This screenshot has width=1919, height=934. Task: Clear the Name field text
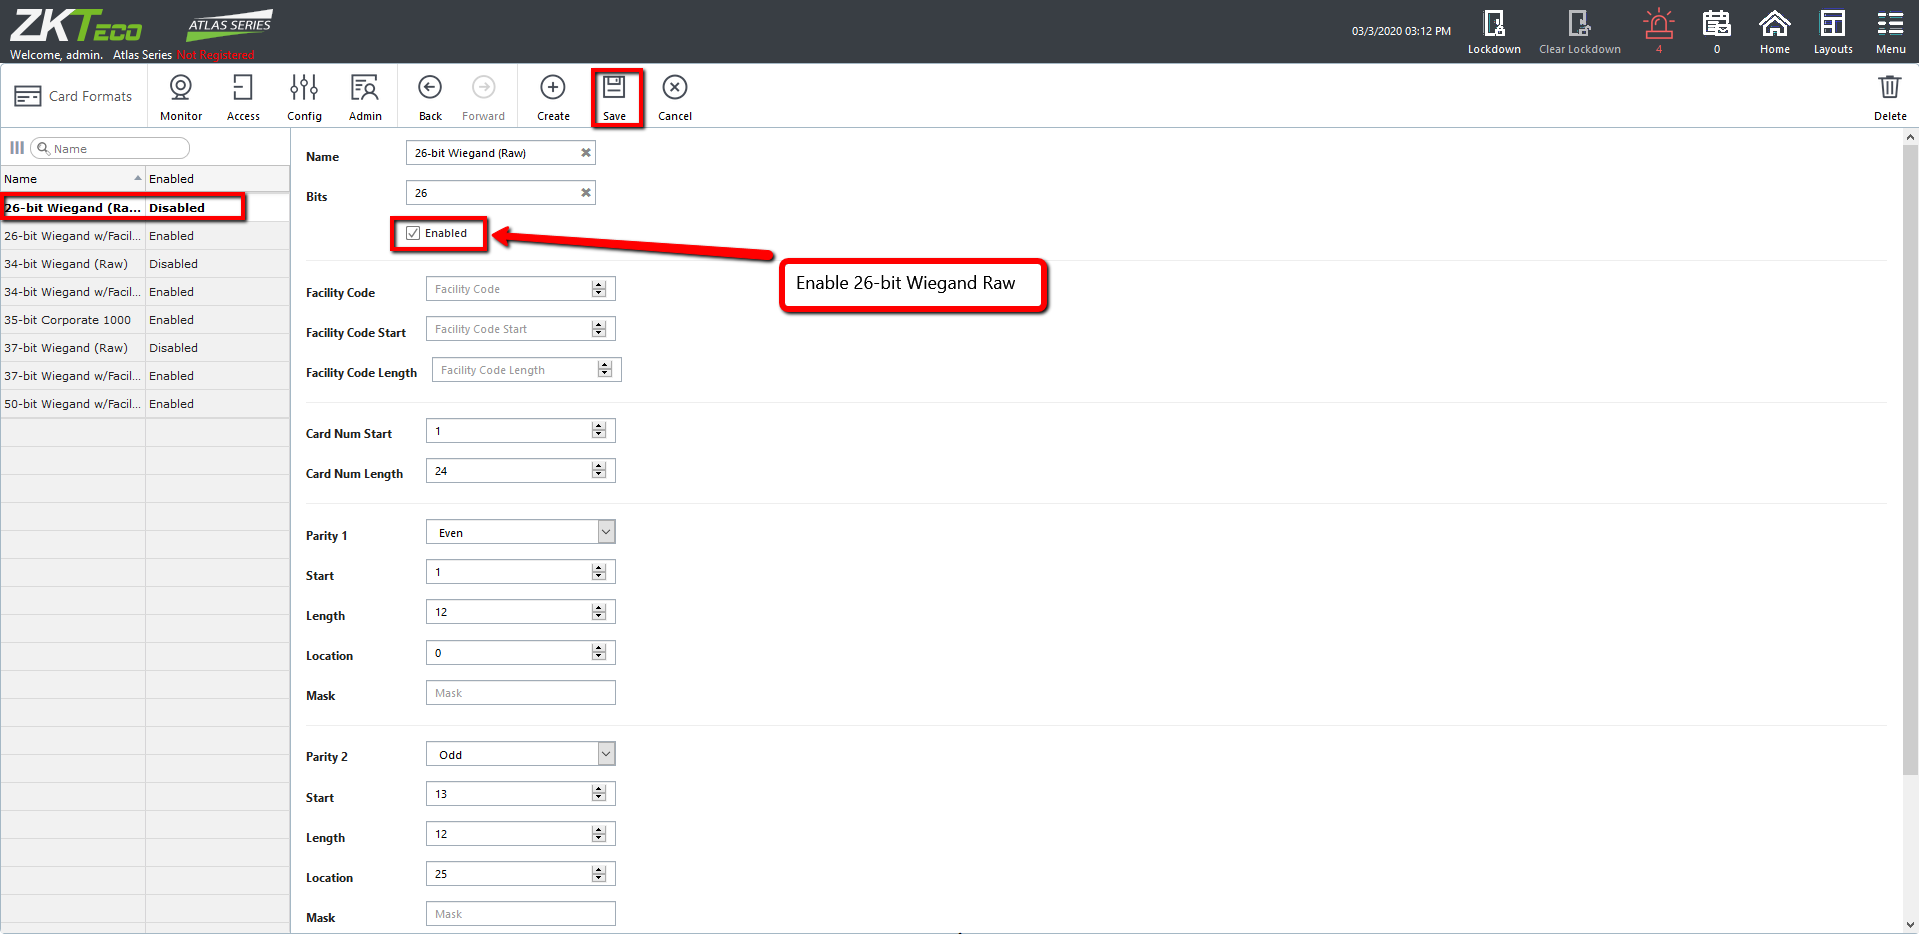point(586,153)
